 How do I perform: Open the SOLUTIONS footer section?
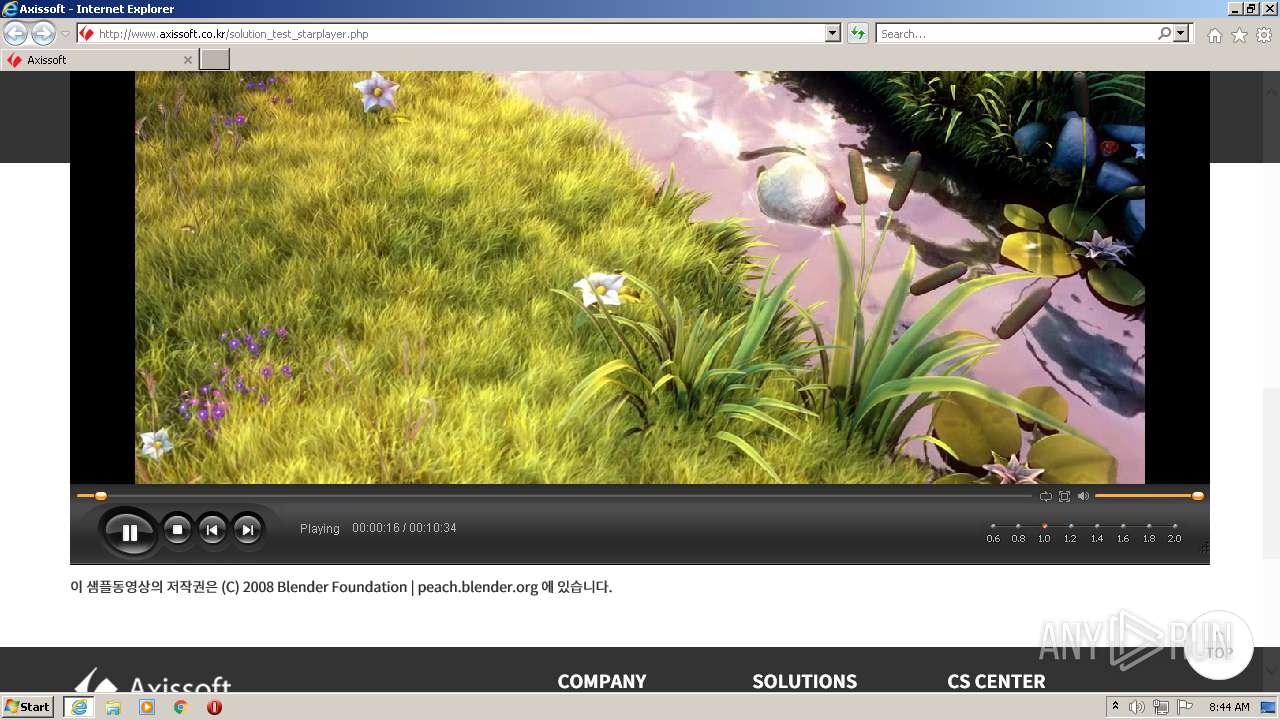tap(805, 681)
